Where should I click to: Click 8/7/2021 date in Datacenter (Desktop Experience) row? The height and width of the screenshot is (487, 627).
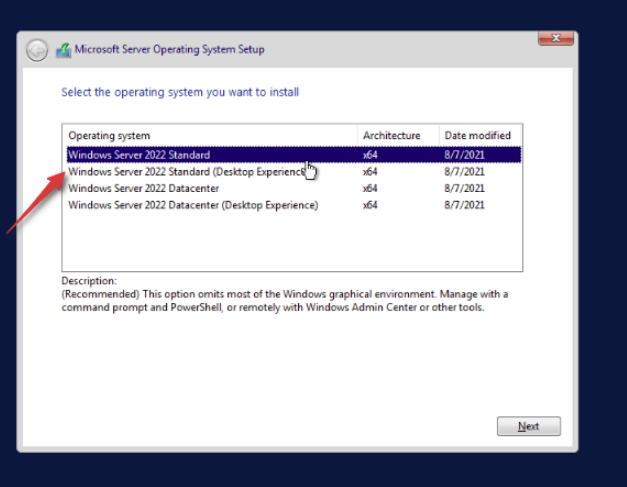click(x=464, y=205)
